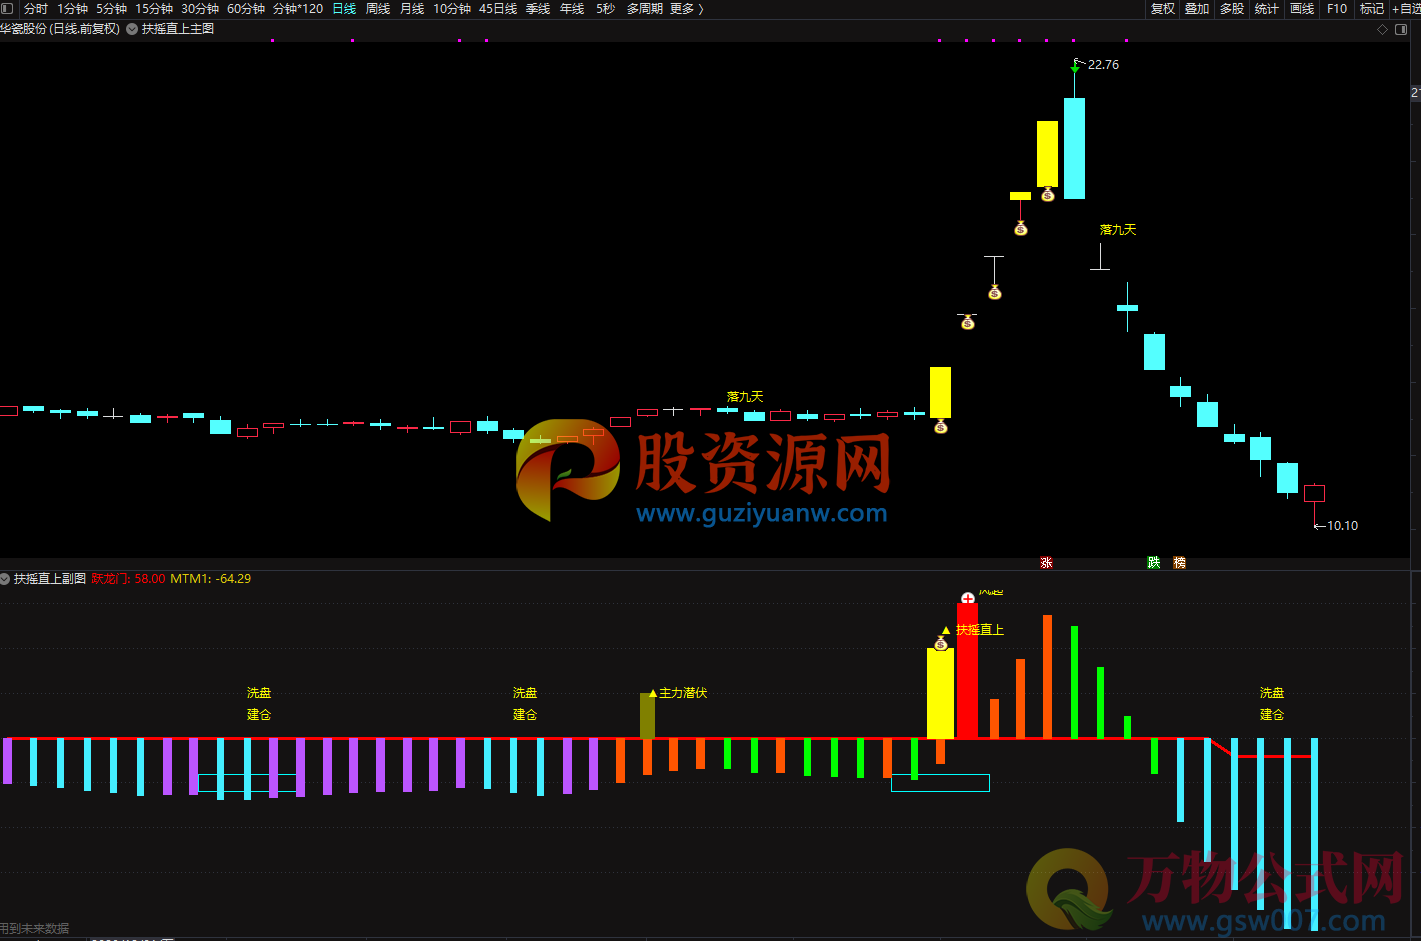The height and width of the screenshot is (941, 1421).
Task: Toggle the side panel icon at top-right
Action: tap(1401, 29)
